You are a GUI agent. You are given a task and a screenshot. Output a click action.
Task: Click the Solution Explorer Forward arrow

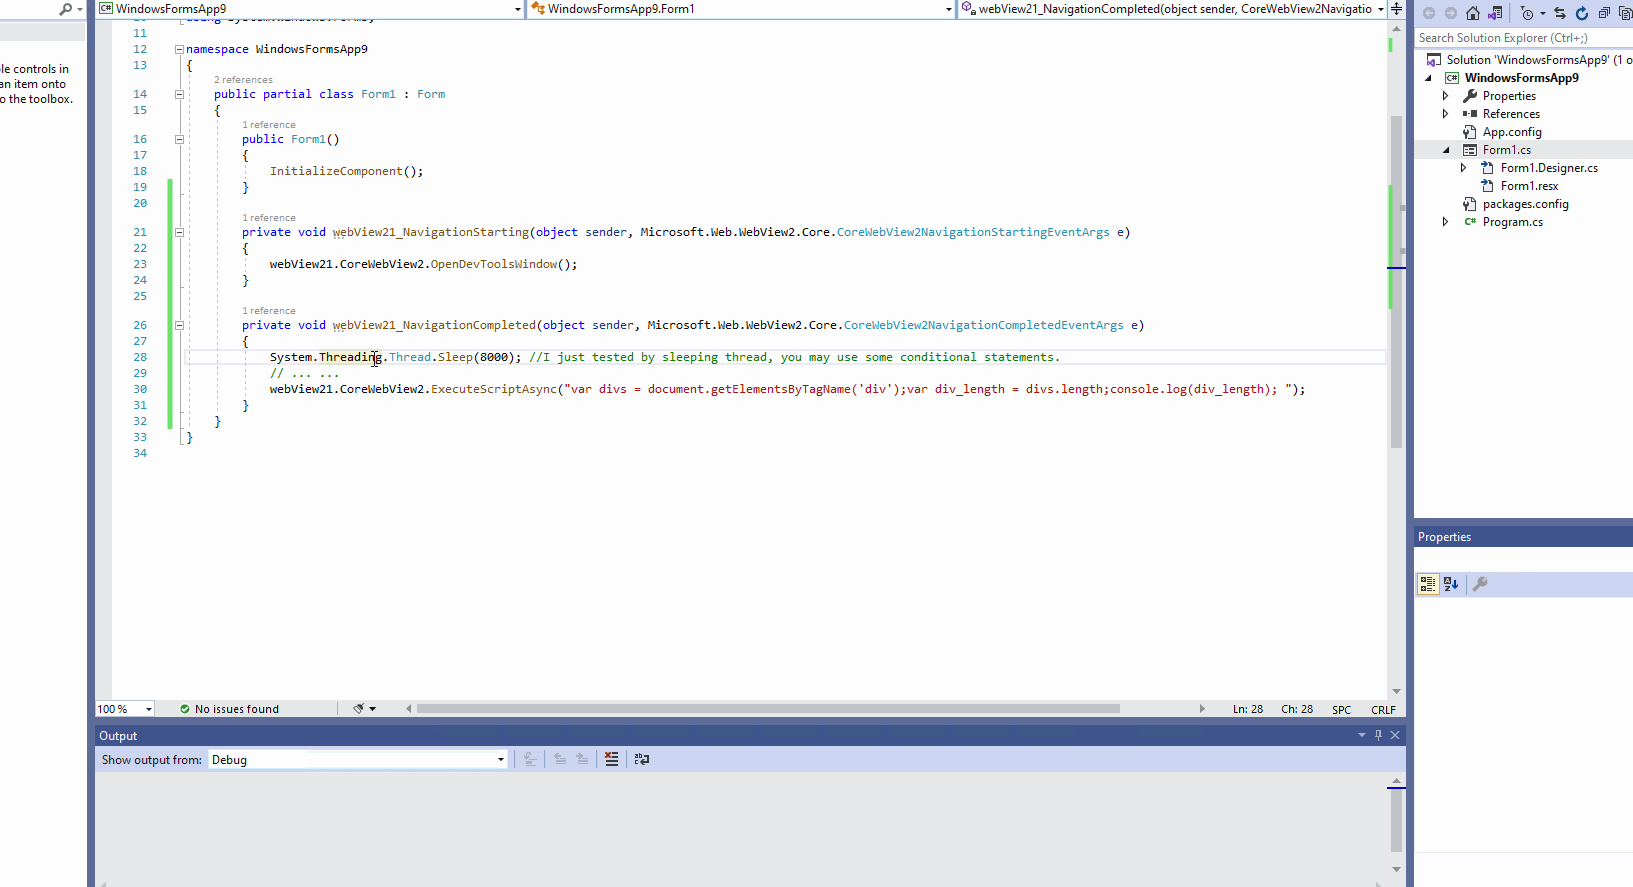click(x=1451, y=13)
